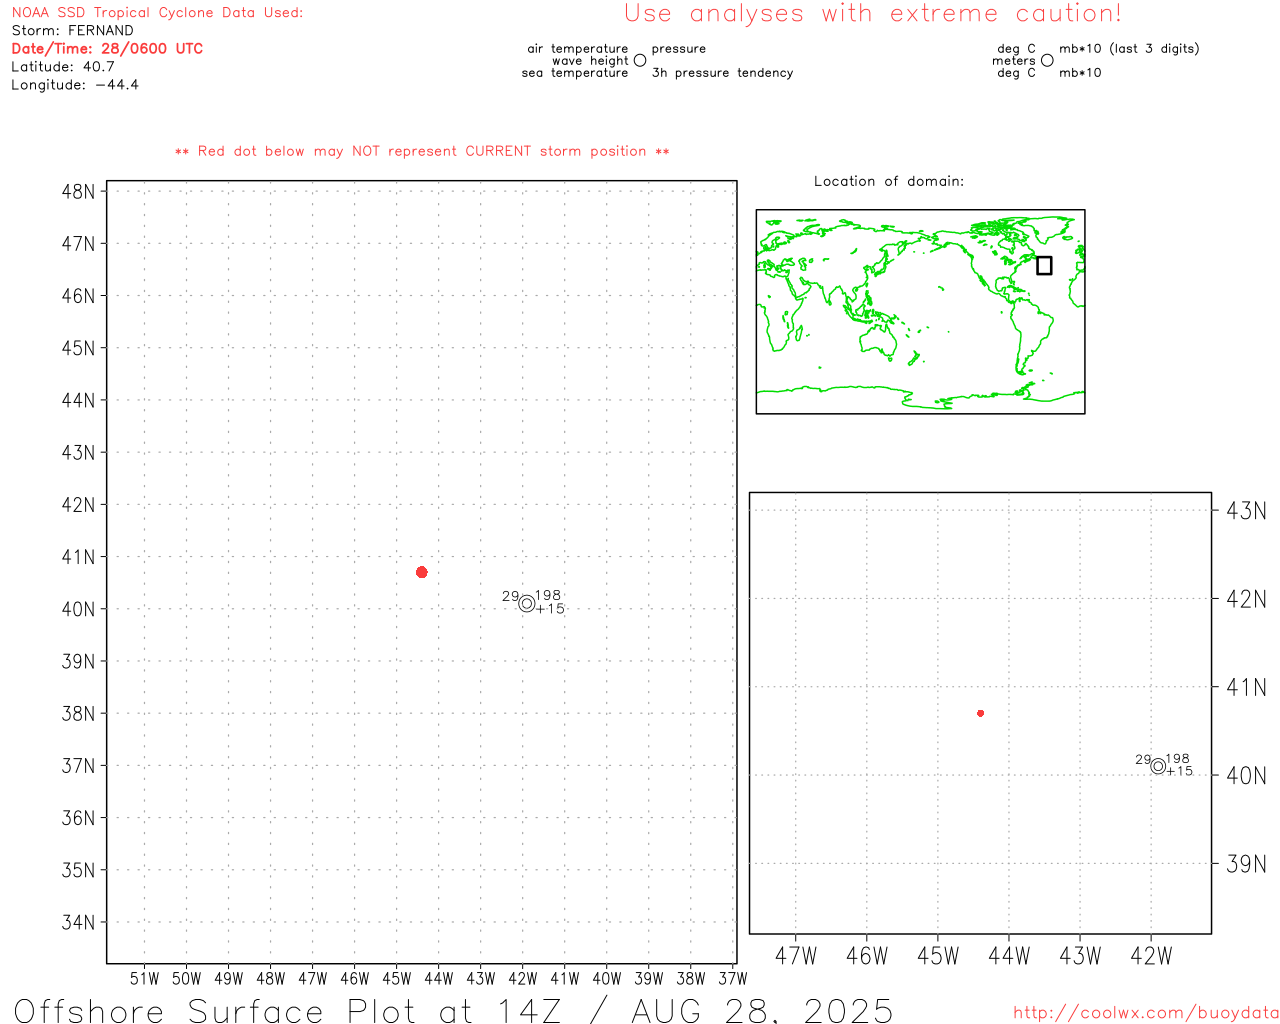The width and height of the screenshot is (1280, 1024).
Task: Click the red dot disclaimer text above map
Action: coord(422,152)
